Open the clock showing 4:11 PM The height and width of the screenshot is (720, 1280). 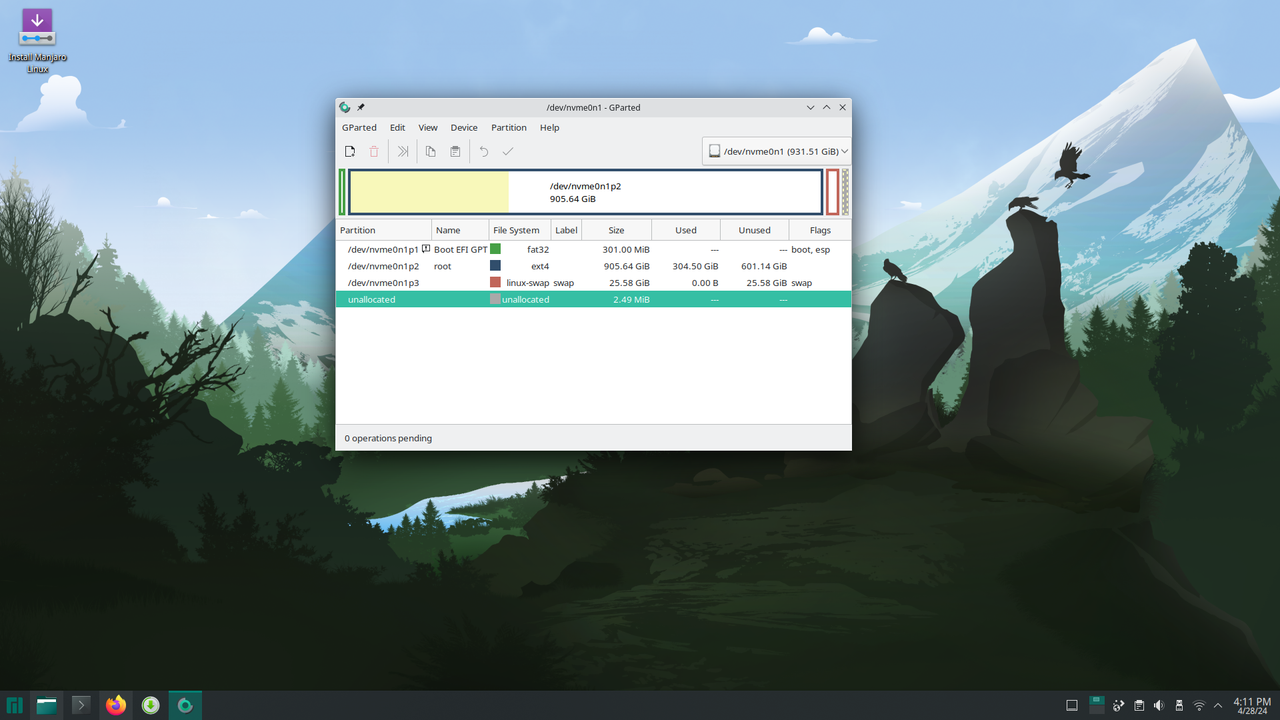(1252, 705)
